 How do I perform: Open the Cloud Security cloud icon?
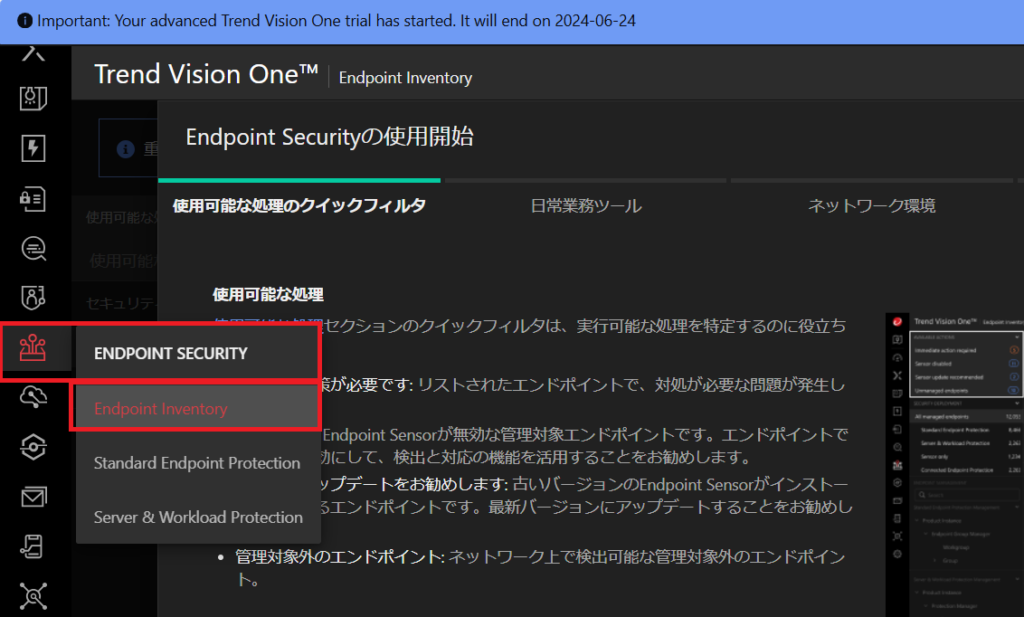pos(34,398)
